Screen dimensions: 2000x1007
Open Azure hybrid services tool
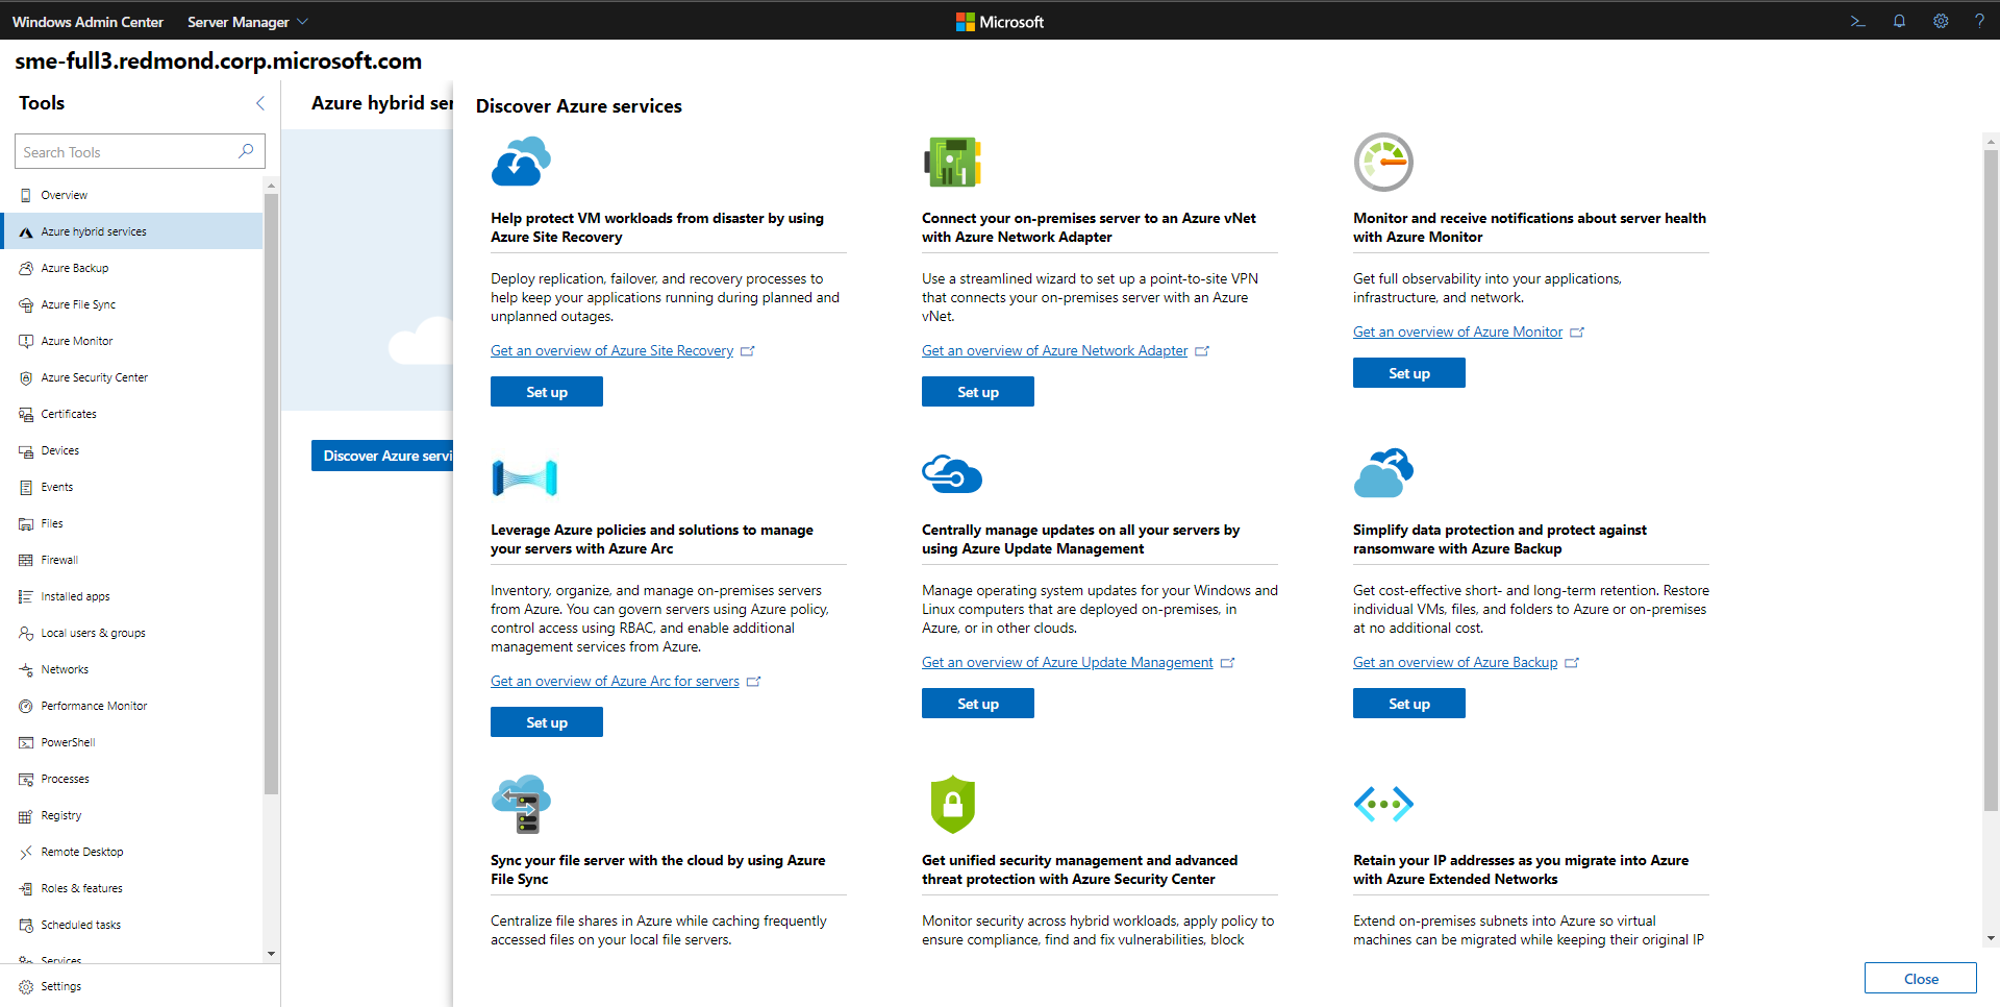tap(132, 231)
